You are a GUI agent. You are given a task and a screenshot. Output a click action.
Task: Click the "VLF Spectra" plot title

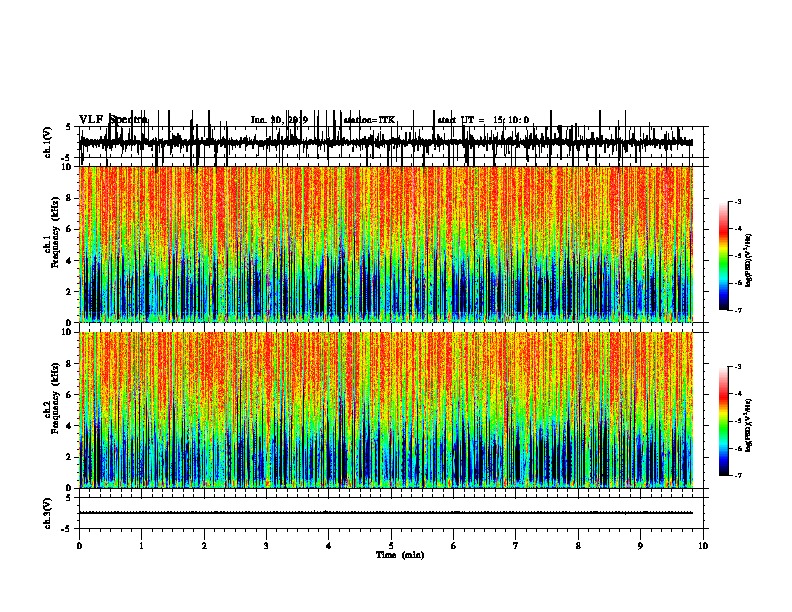click(x=113, y=120)
